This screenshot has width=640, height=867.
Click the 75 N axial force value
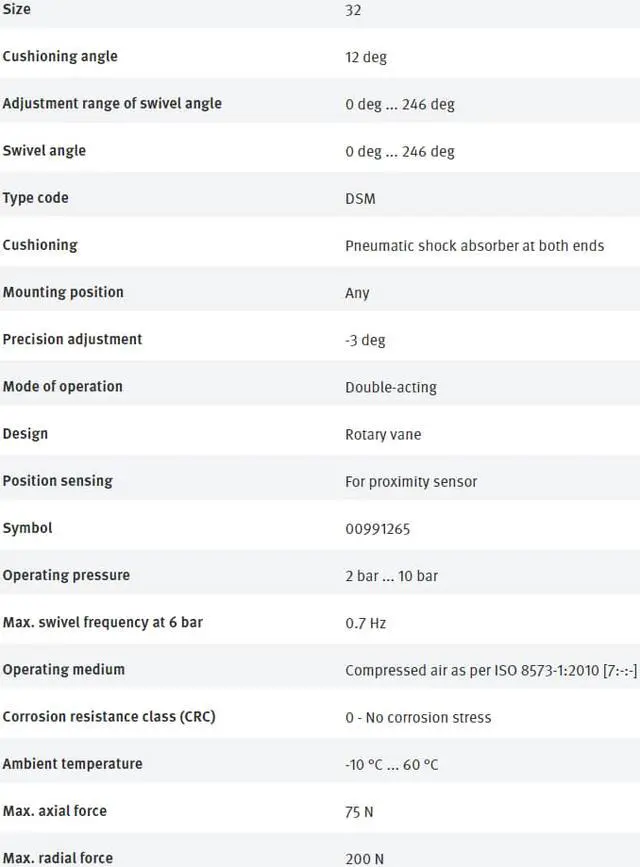(359, 812)
